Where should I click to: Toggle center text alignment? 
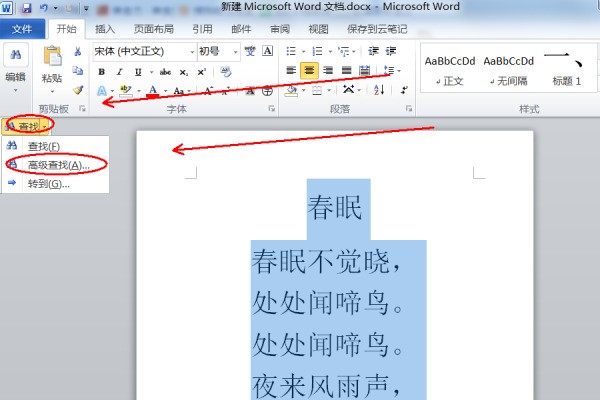tap(309, 70)
